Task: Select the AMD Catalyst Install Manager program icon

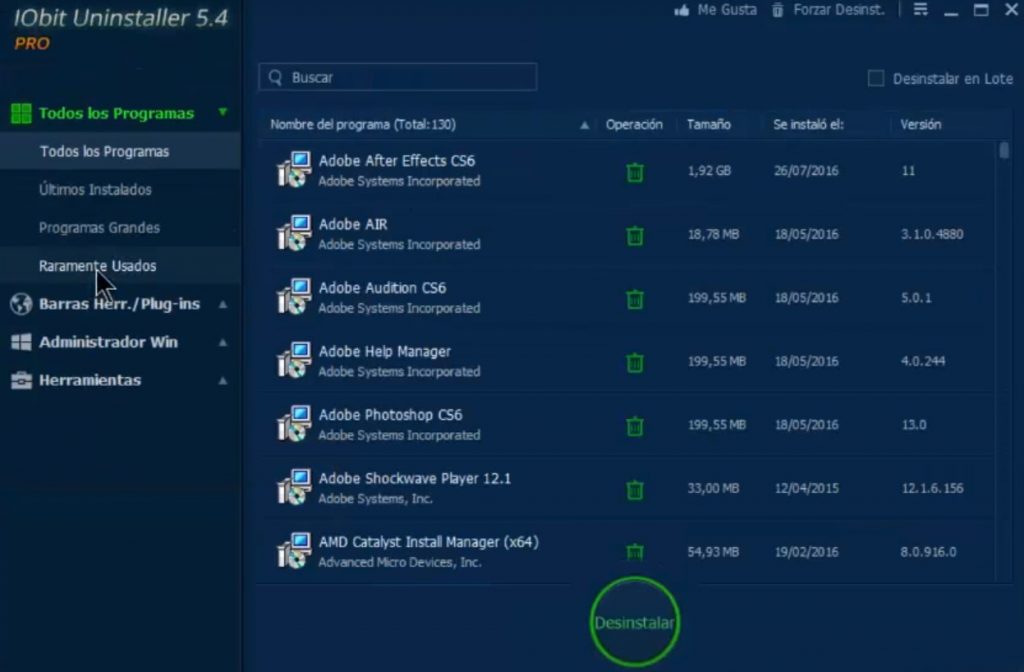Action: pyautogui.click(x=294, y=550)
